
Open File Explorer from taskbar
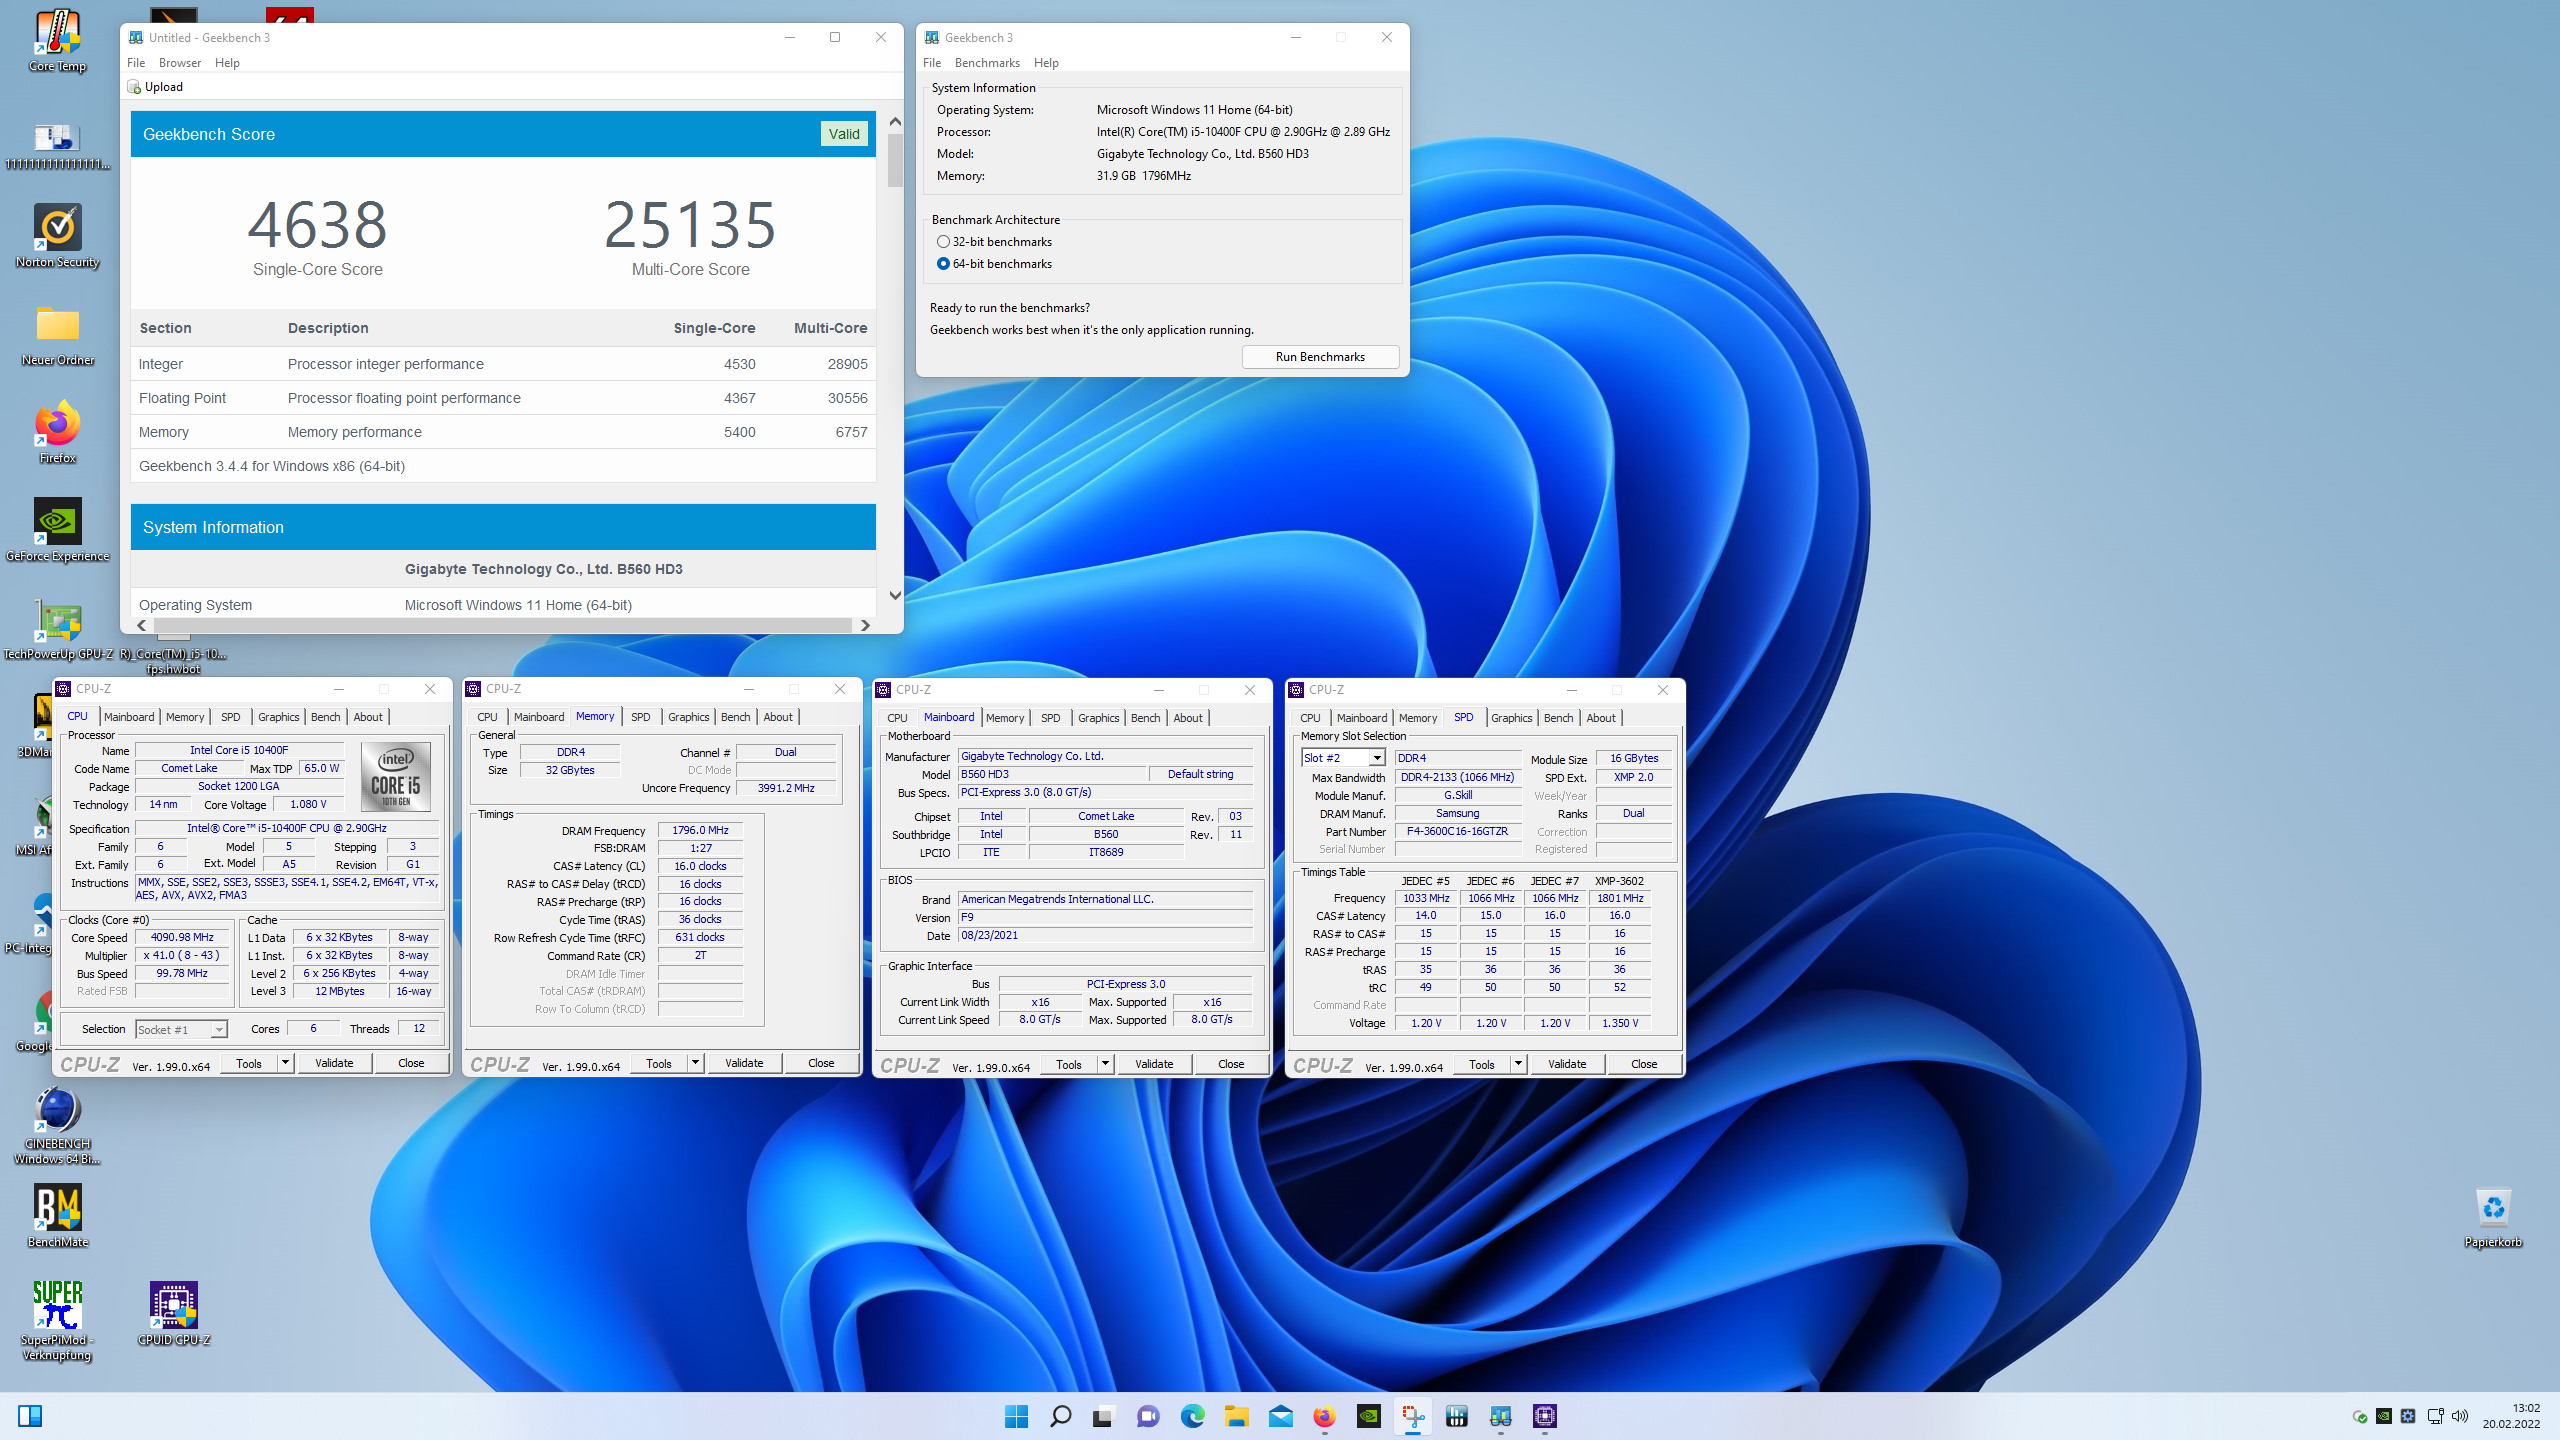click(1236, 1416)
